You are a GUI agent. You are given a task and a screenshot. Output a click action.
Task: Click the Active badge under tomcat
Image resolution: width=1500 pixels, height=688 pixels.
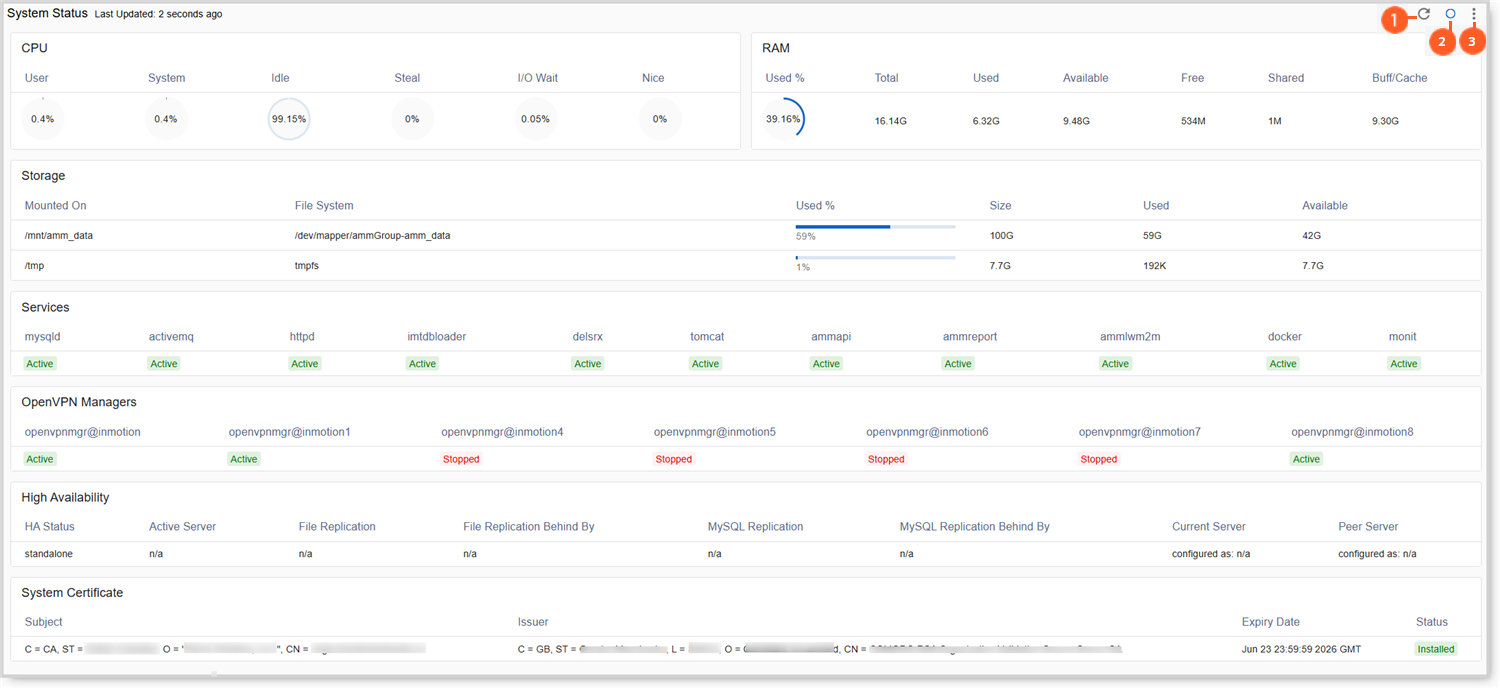click(705, 364)
